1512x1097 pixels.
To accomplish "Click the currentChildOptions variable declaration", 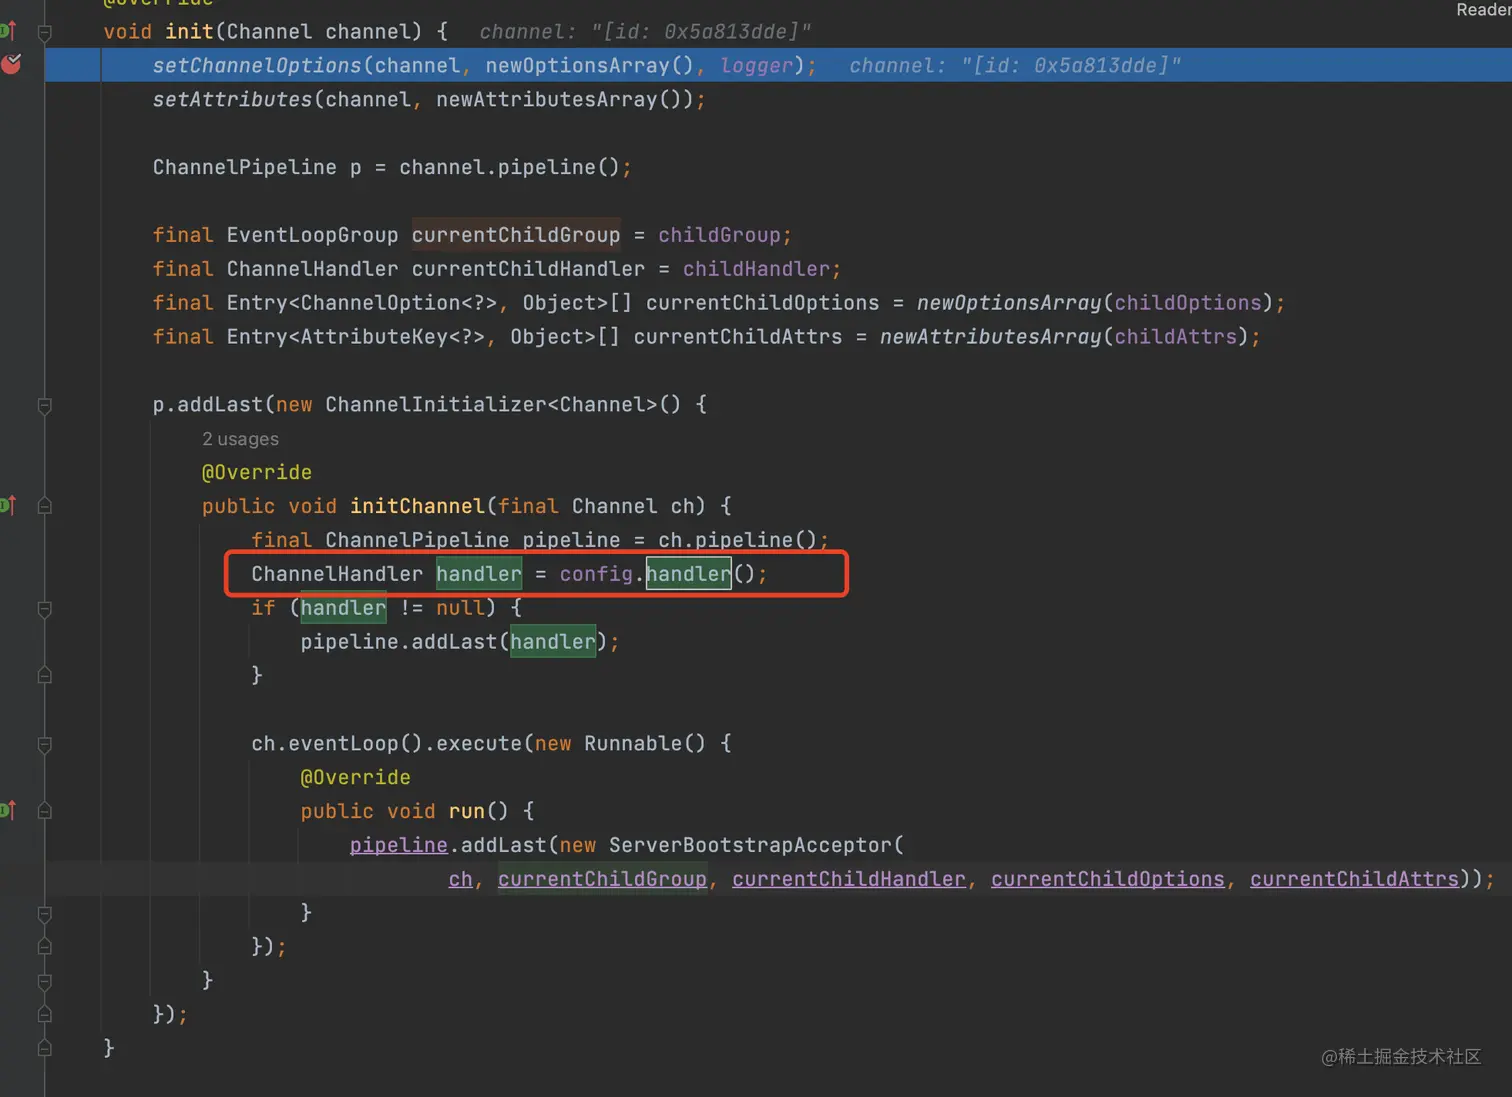I will click(x=762, y=303).
